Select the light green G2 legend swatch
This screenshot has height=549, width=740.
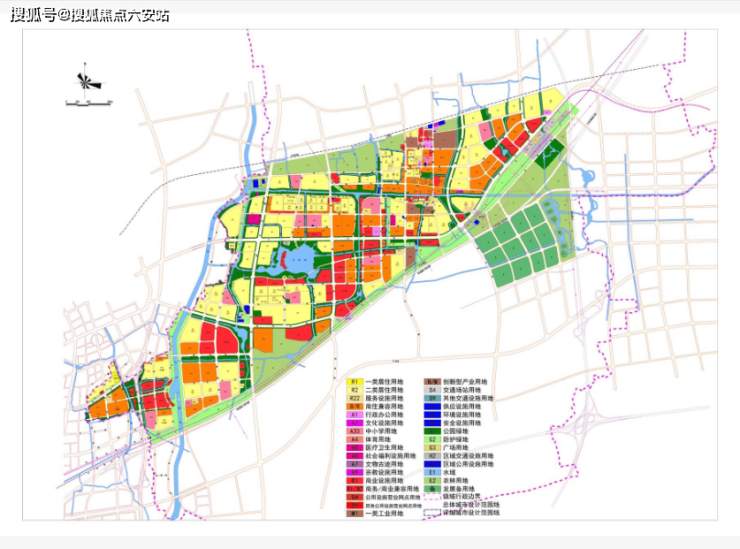[432, 439]
